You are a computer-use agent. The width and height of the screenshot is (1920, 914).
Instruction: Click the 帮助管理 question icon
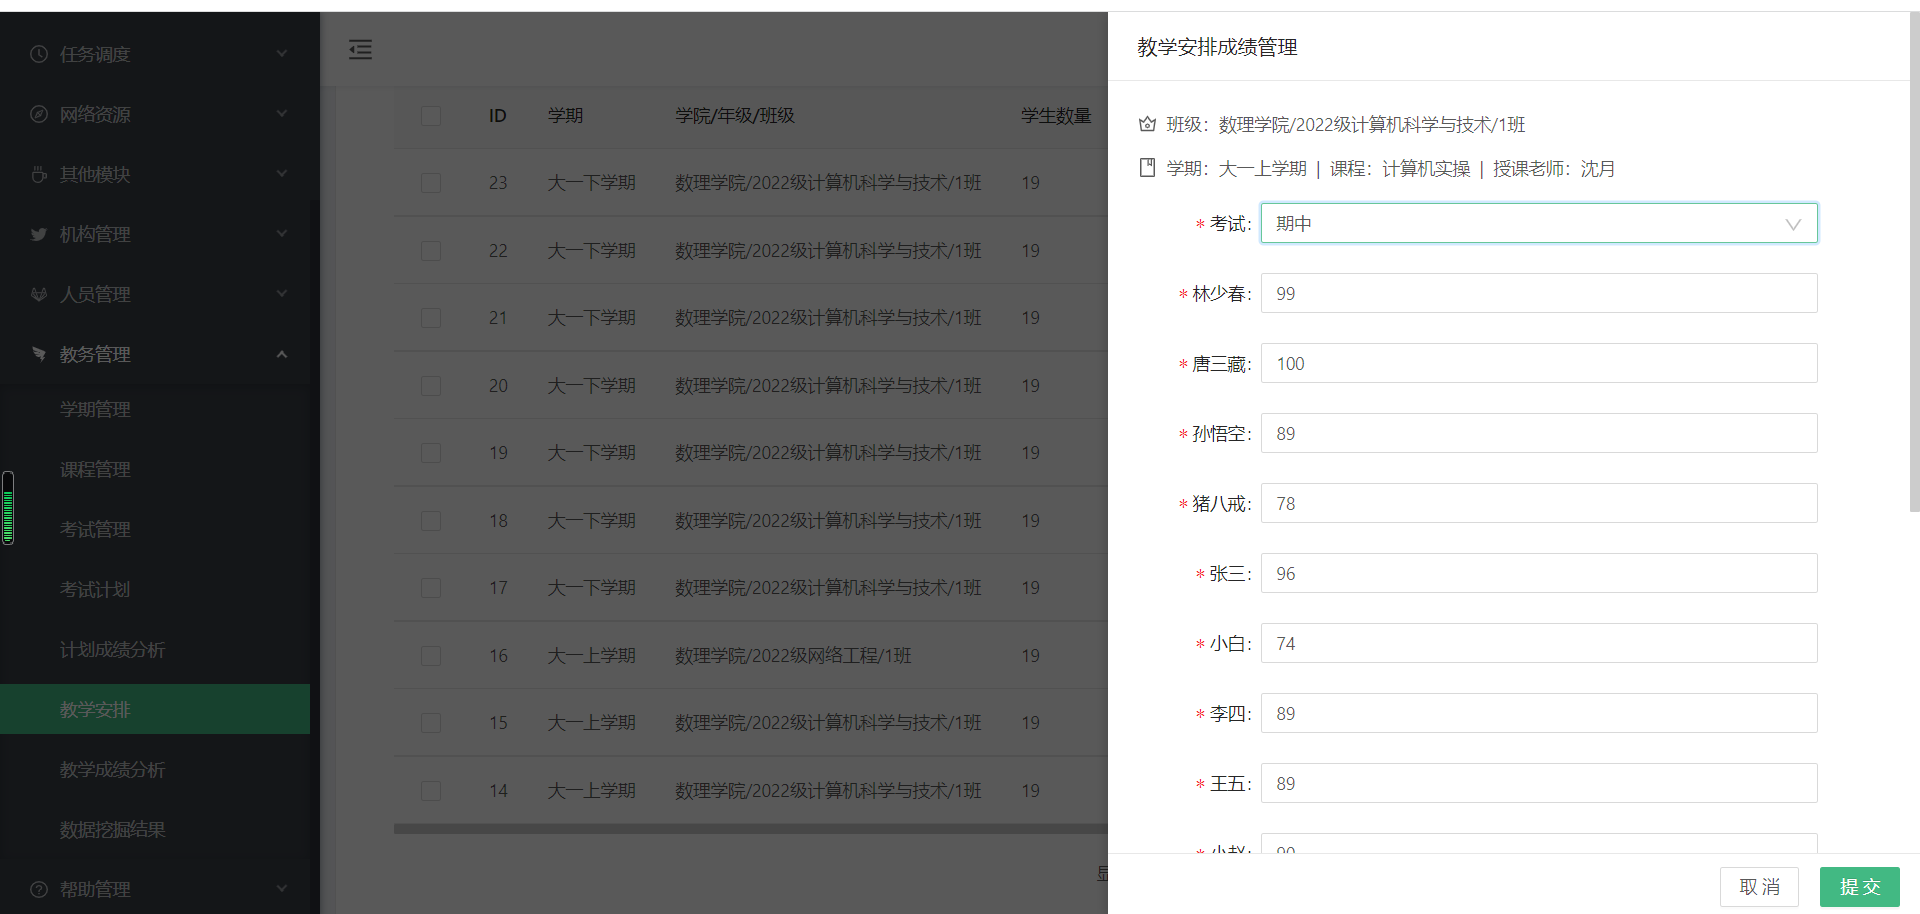pyautogui.click(x=39, y=889)
